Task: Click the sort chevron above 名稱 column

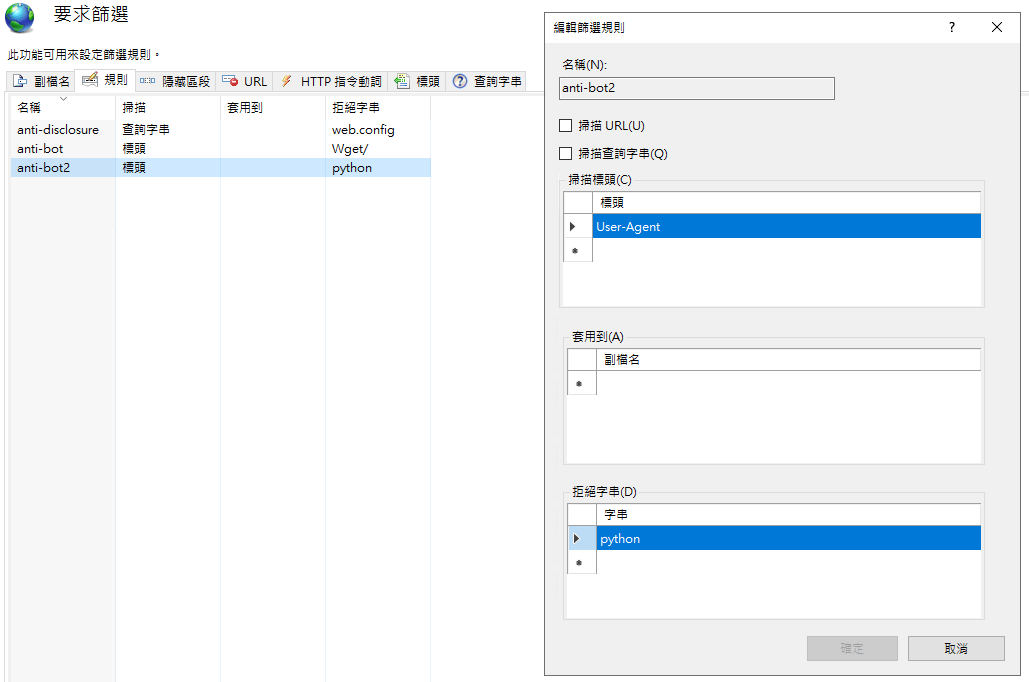Action: [63, 99]
